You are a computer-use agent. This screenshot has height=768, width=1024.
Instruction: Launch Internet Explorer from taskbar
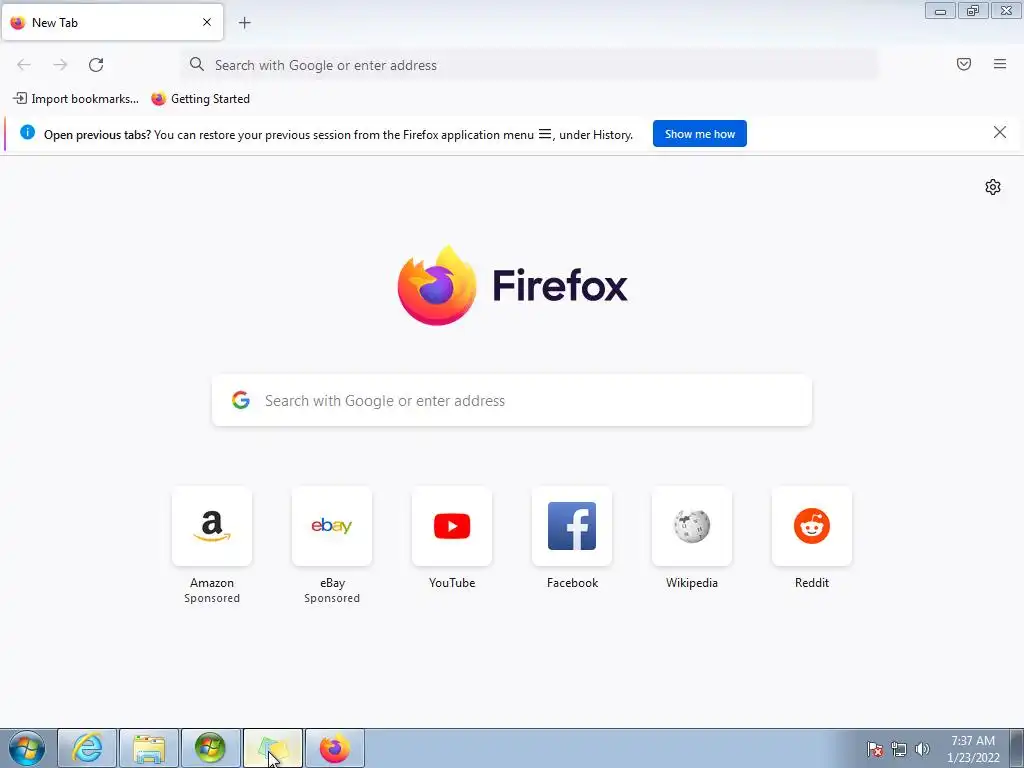point(87,748)
